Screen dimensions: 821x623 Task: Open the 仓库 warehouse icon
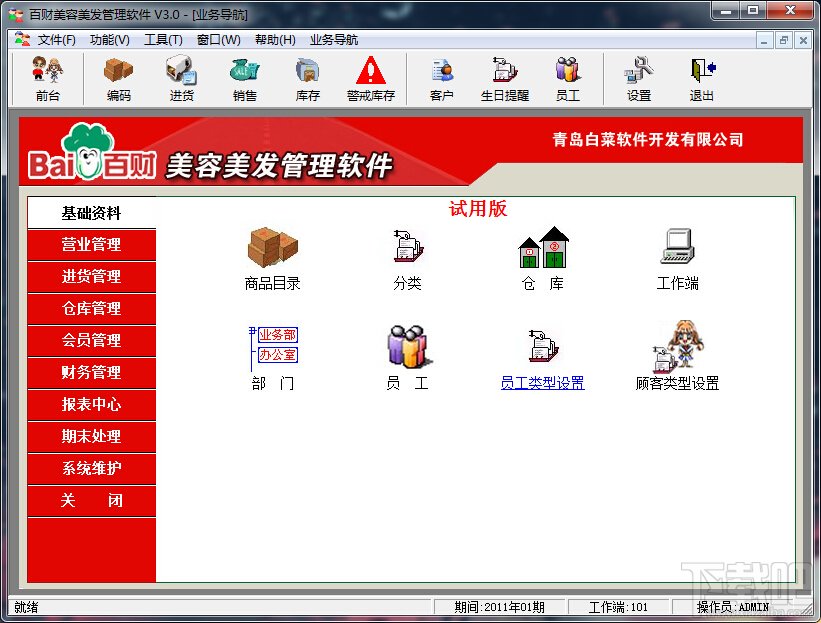(x=543, y=247)
